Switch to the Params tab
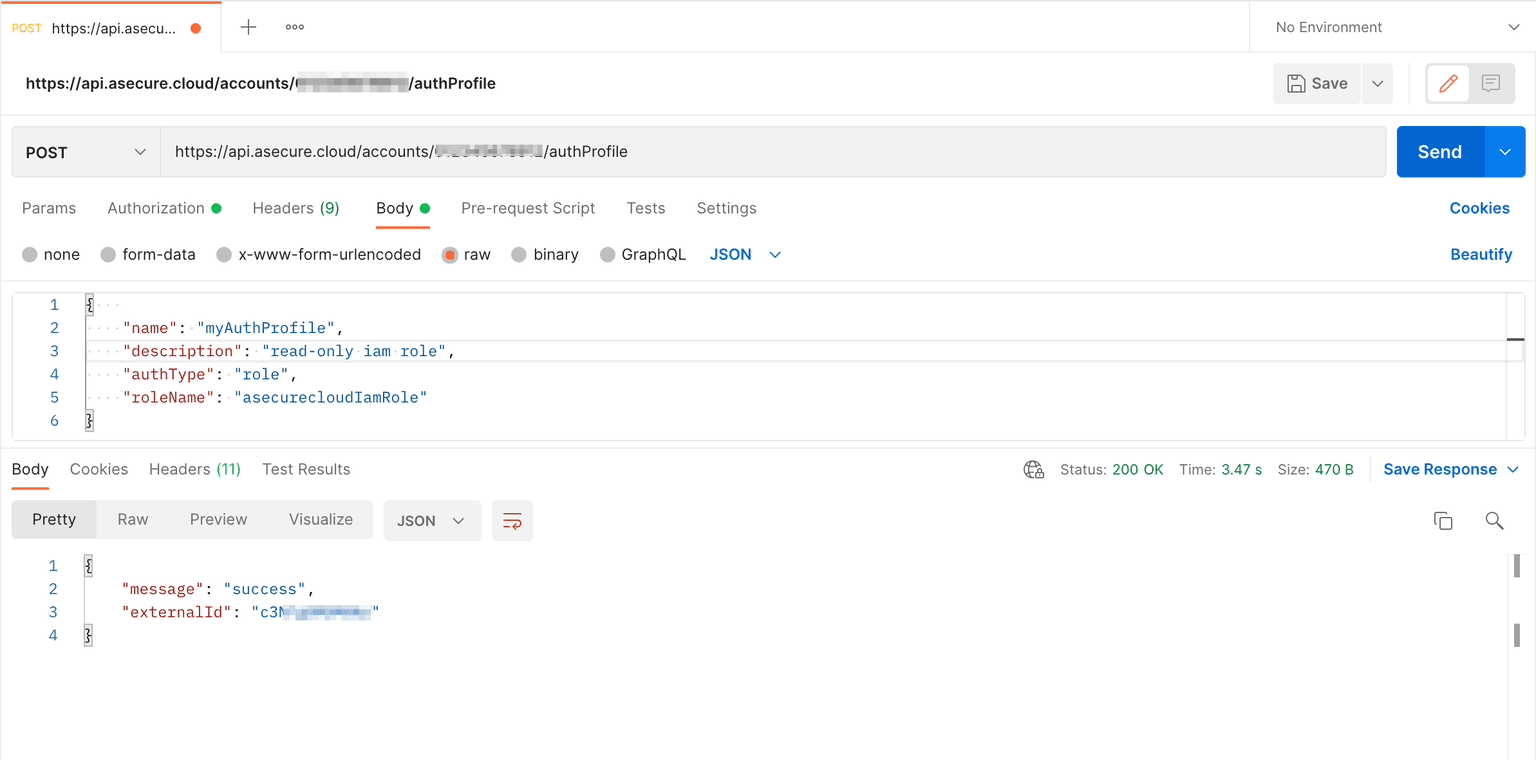 tap(49, 208)
